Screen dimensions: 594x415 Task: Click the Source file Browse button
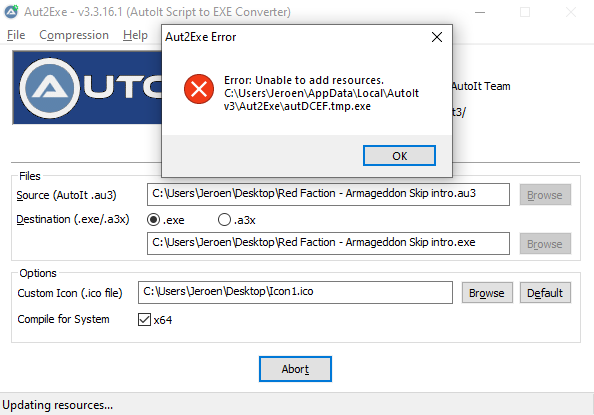coord(545,195)
